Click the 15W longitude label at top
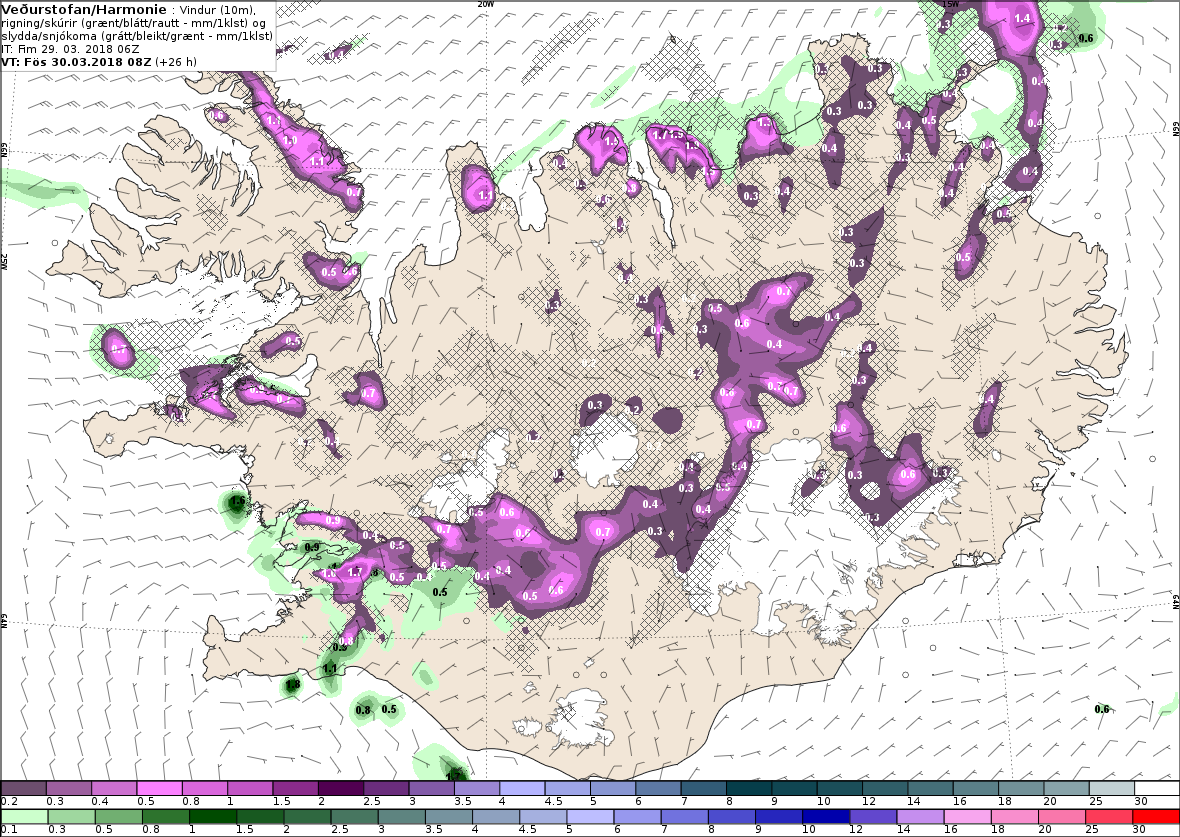This screenshot has width=1180, height=837. click(x=951, y=4)
